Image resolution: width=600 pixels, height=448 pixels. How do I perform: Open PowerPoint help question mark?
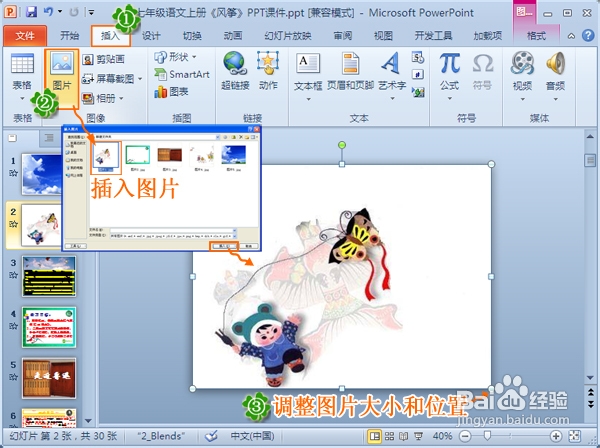[588, 36]
